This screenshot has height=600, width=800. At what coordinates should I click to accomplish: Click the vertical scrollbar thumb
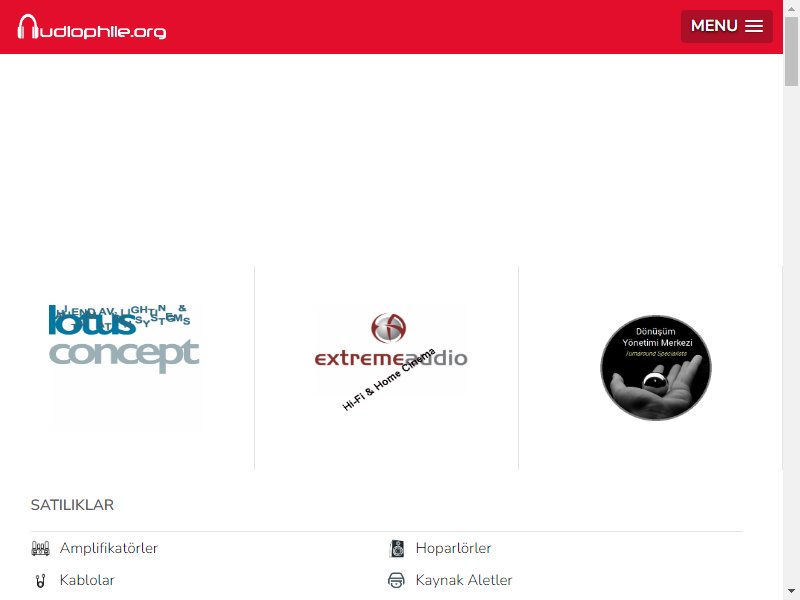[791, 51]
